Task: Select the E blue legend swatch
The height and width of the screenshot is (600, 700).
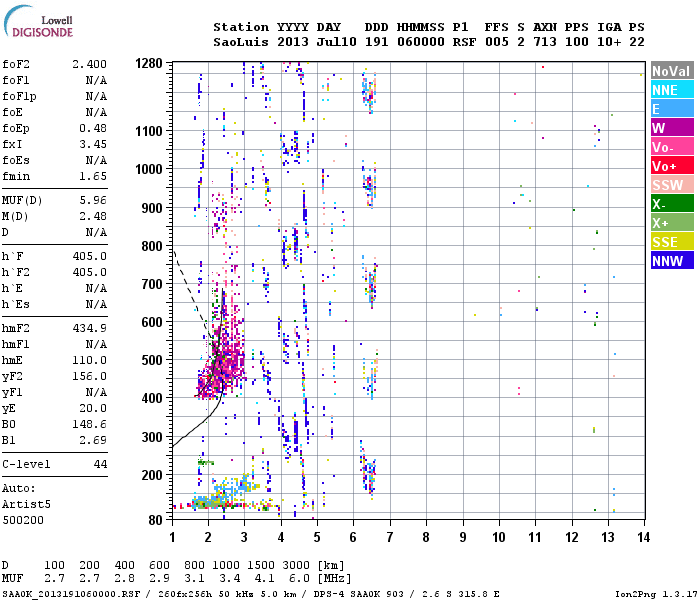Action: 672,108
